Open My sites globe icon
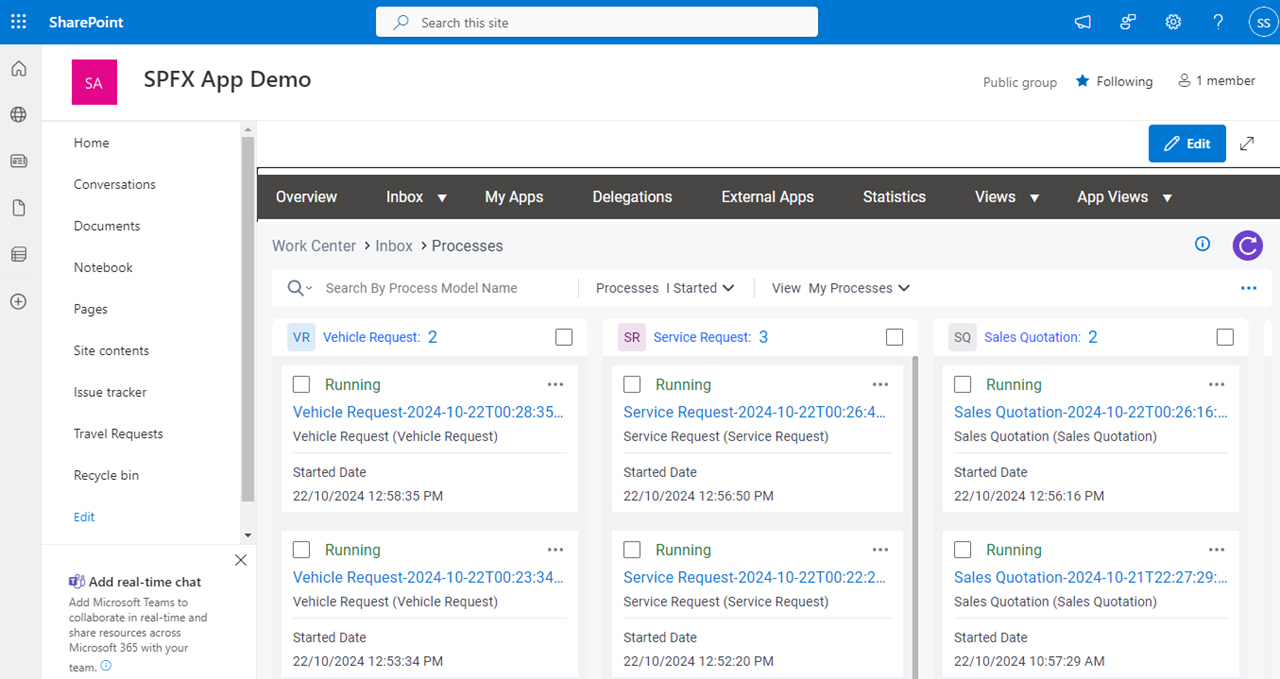This screenshot has height=679, width=1280. (19, 115)
